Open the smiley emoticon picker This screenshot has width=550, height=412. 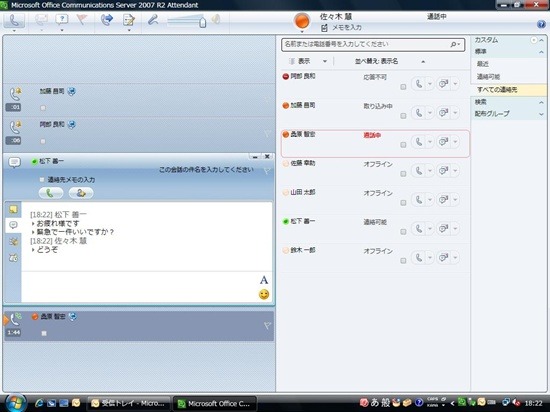point(264,294)
